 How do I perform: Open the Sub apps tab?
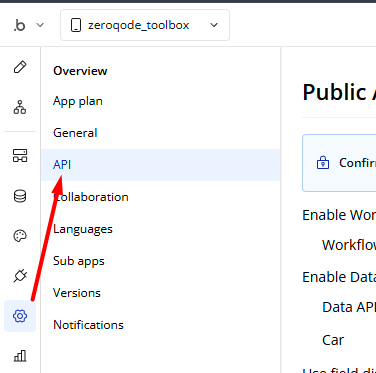click(x=79, y=261)
